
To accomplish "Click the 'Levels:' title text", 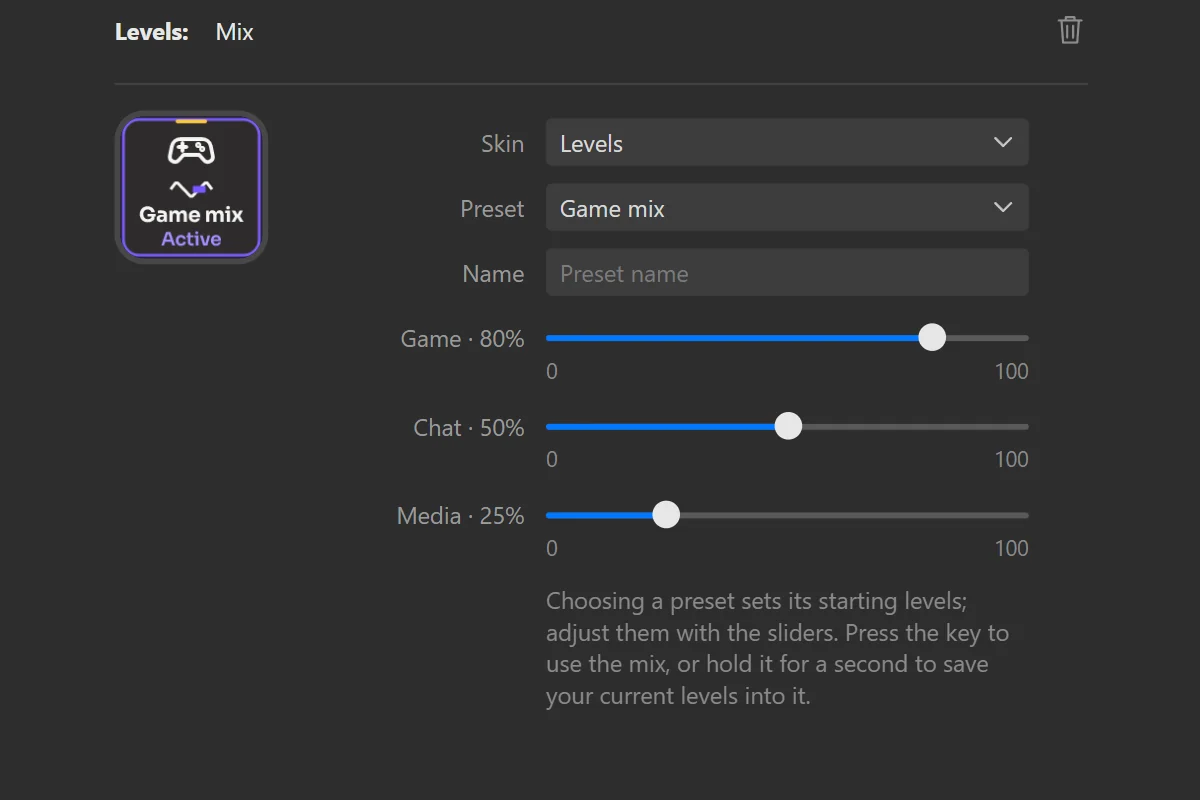I will (x=152, y=32).
